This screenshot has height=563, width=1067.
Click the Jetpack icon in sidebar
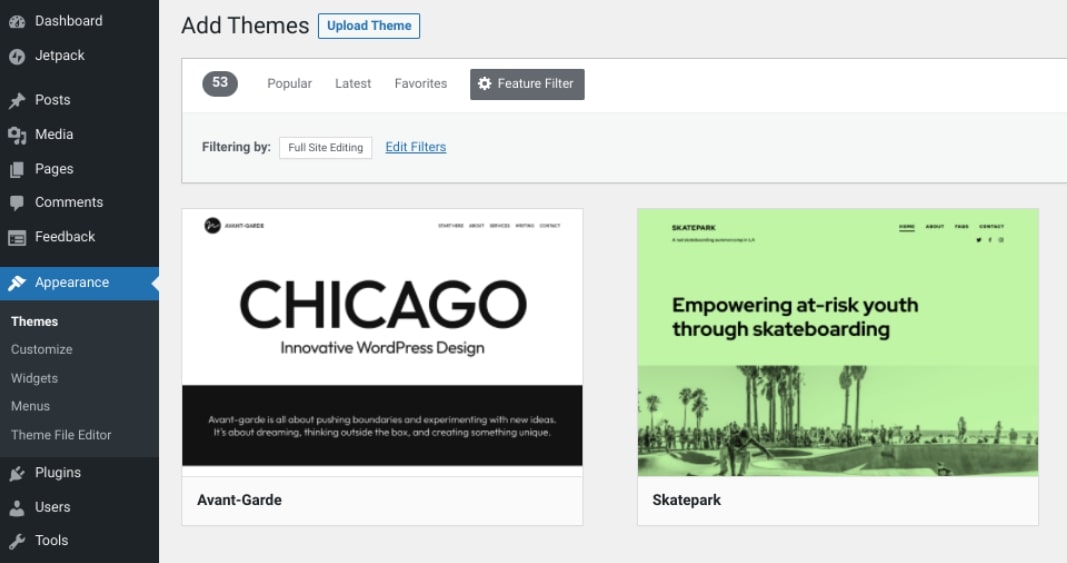coord(17,56)
